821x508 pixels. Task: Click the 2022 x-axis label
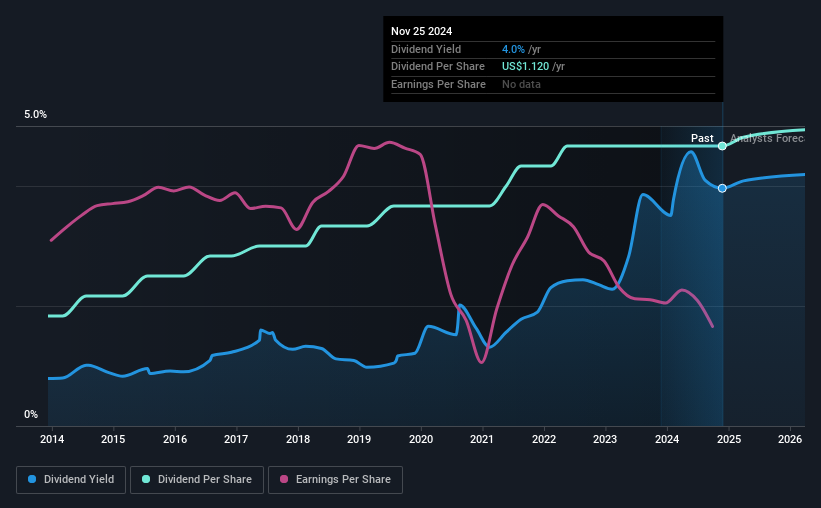click(x=544, y=439)
